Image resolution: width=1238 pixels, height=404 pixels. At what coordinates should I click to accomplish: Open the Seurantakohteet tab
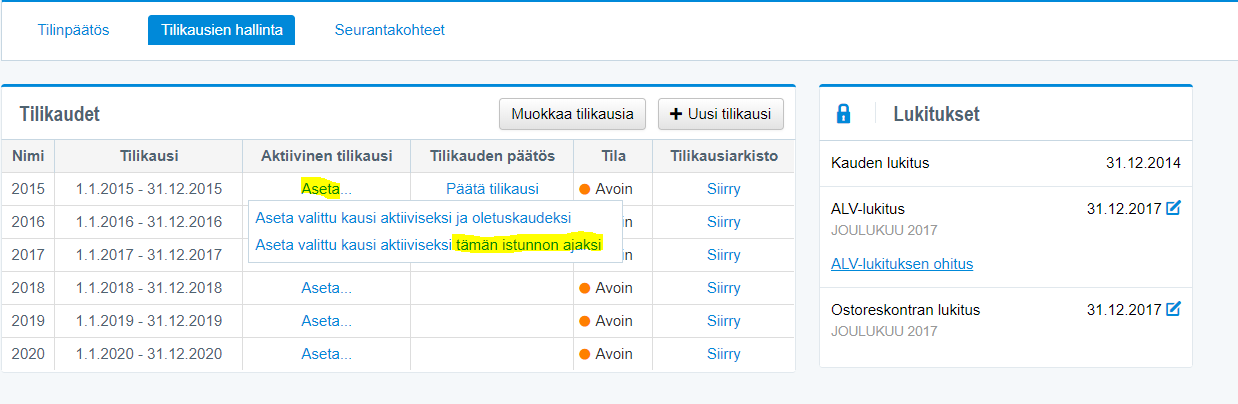[x=389, y=30]
